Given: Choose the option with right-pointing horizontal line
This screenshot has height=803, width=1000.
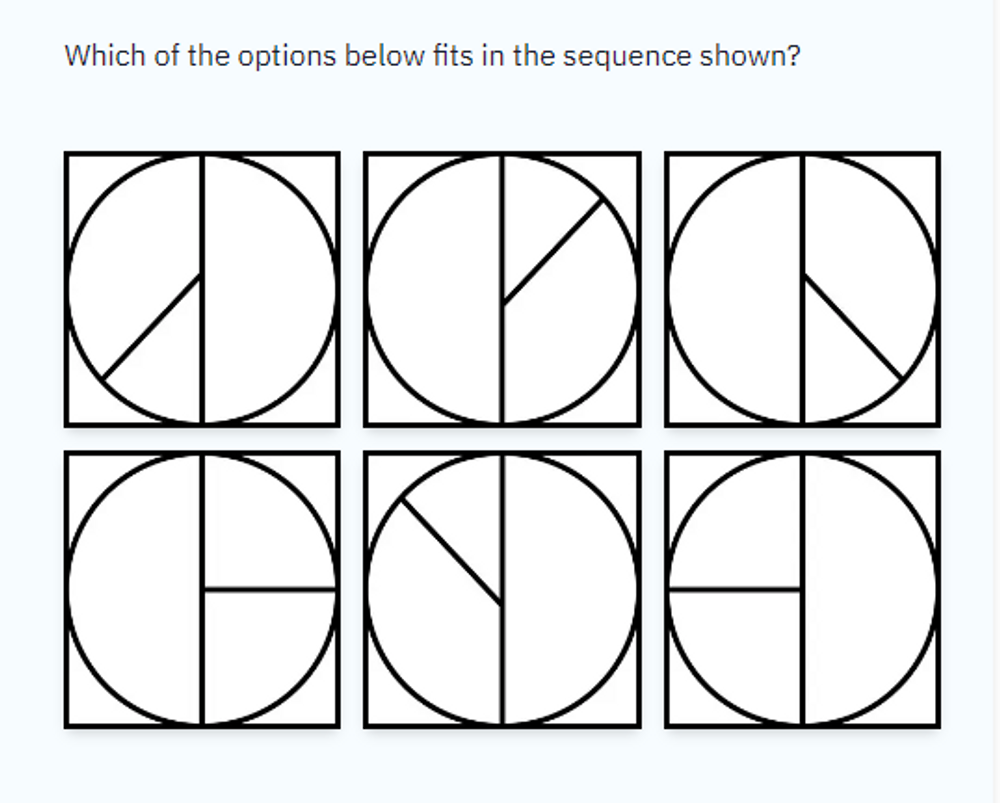Looking at the screenshot, I should tap(202, 589).
